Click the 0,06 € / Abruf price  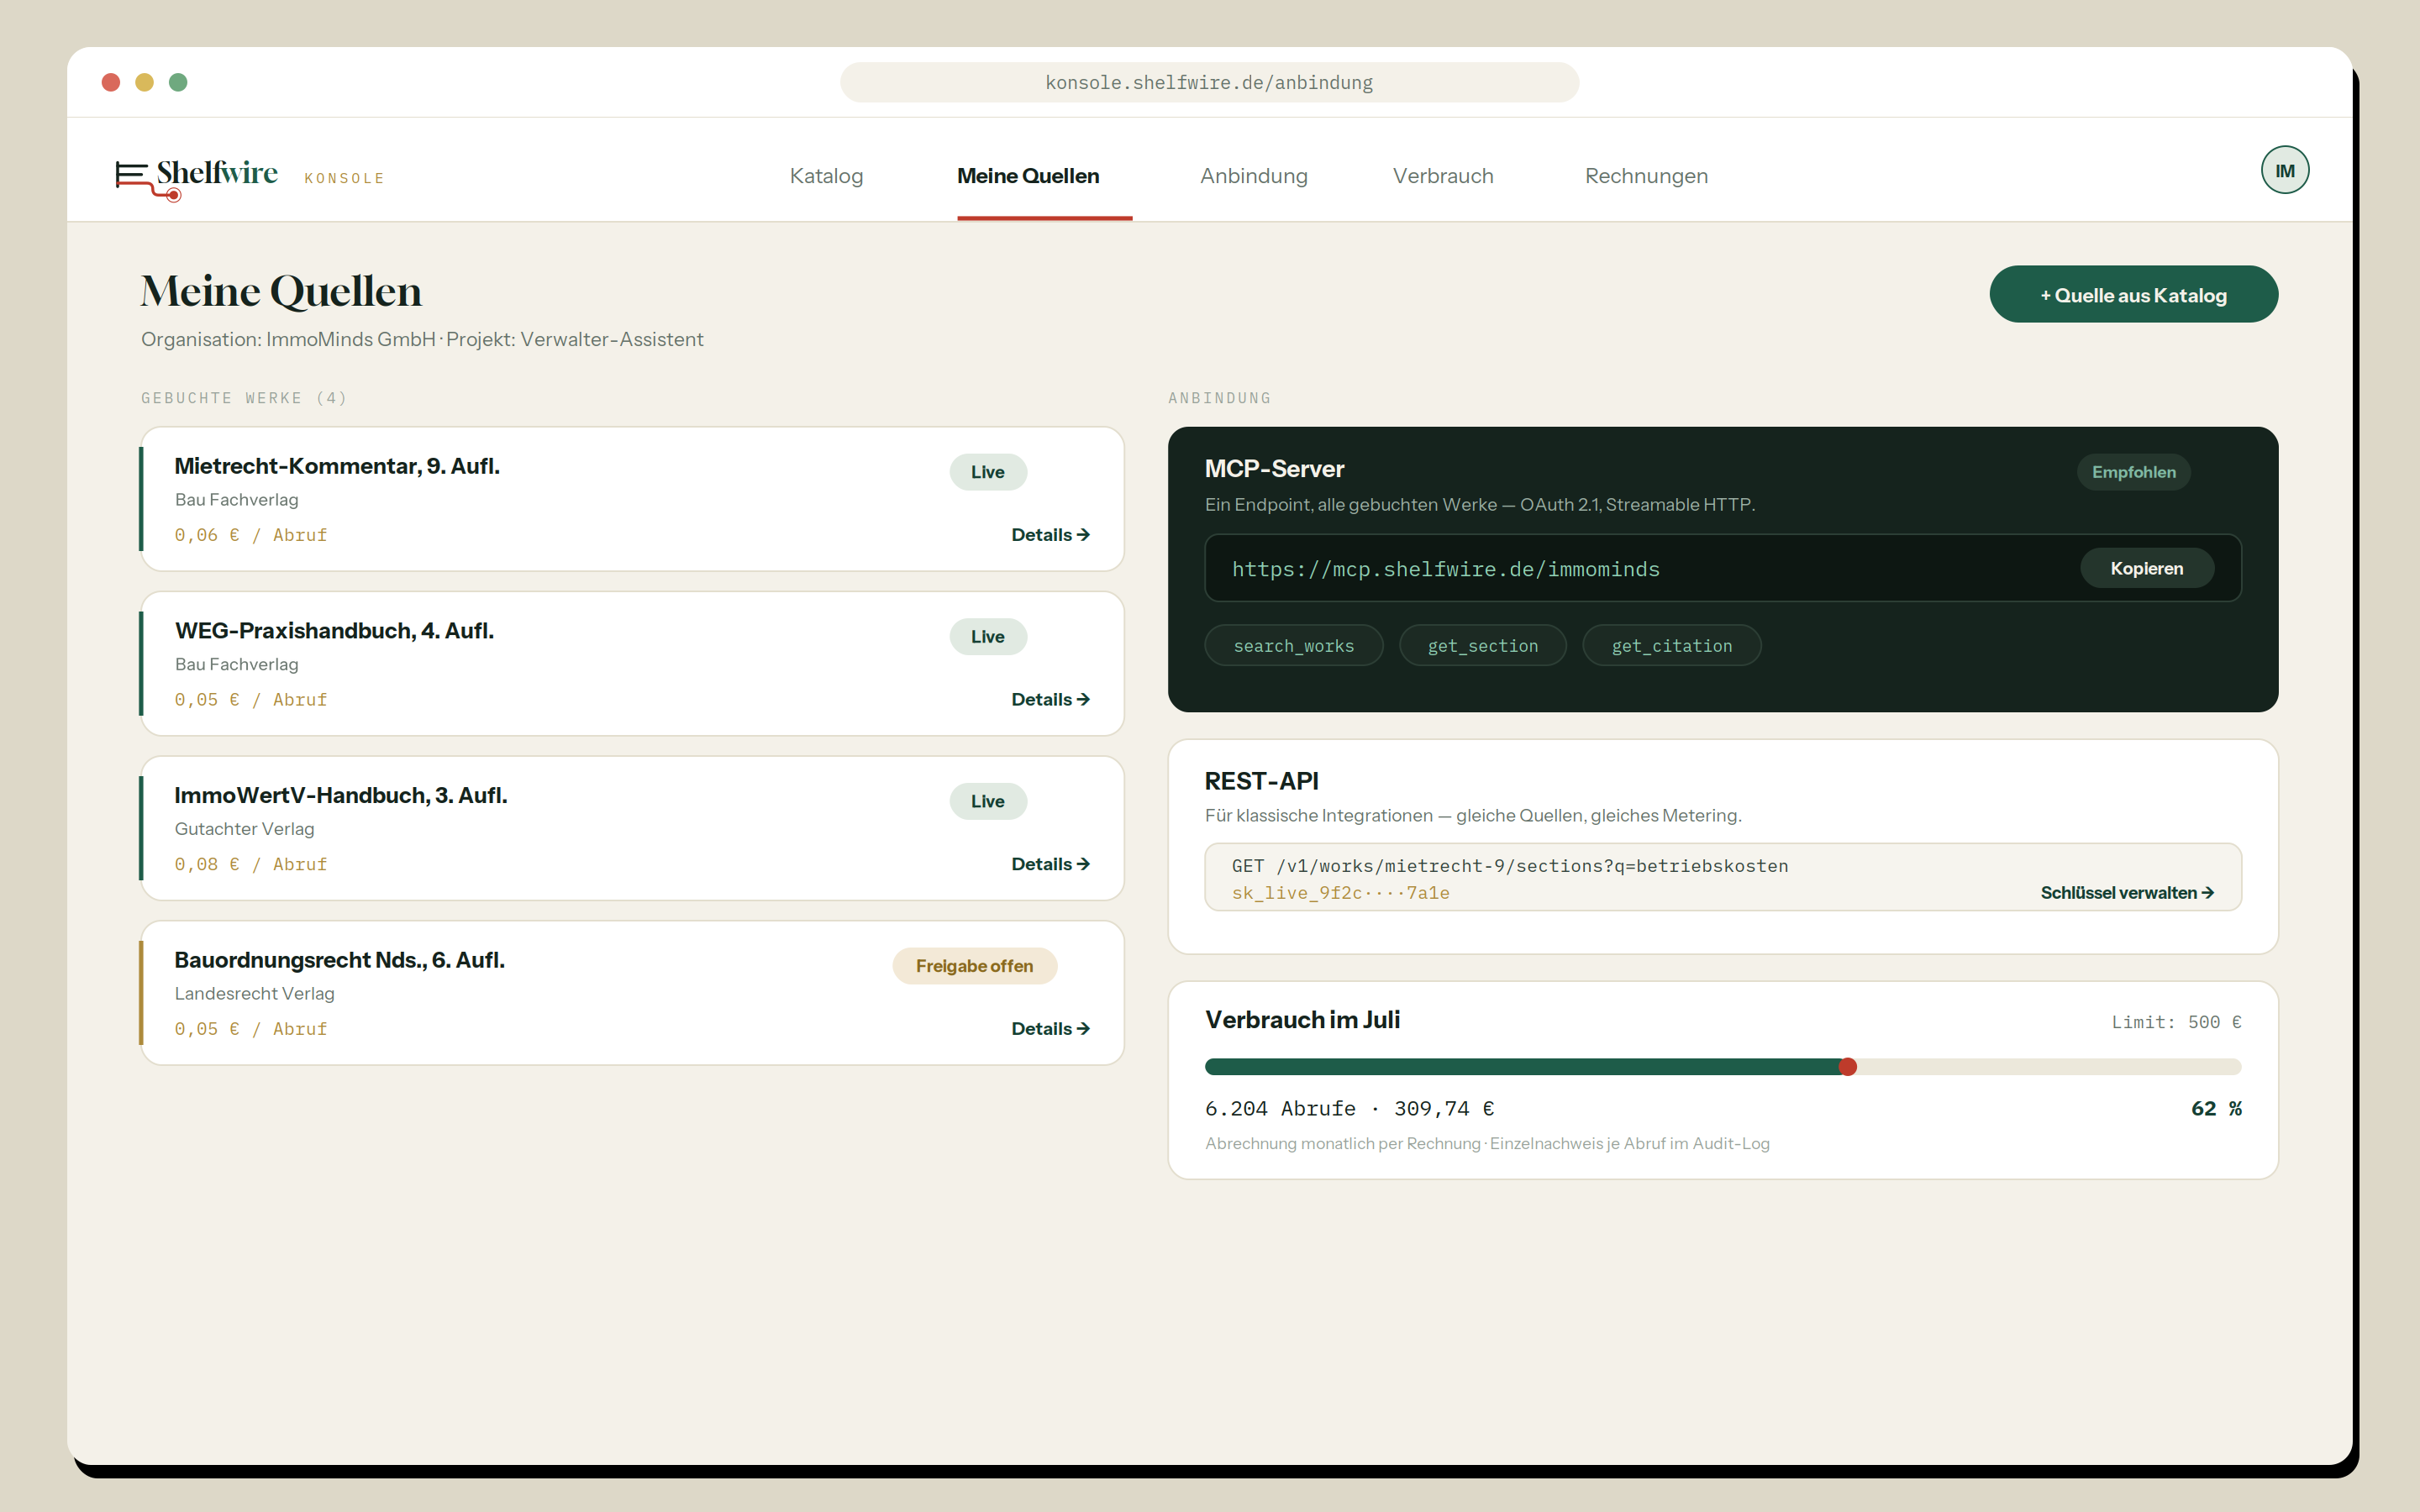click(251, 535)
